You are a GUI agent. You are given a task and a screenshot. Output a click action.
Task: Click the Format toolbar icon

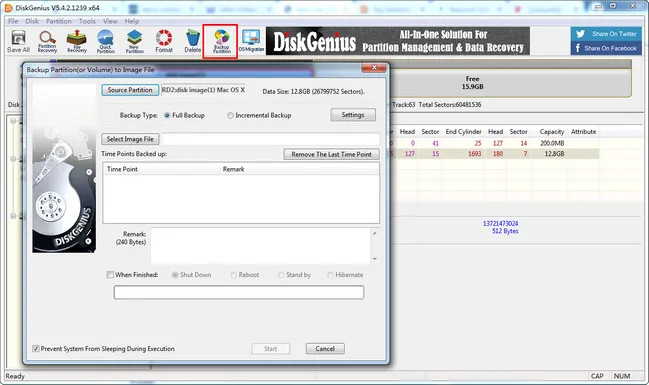164,41
